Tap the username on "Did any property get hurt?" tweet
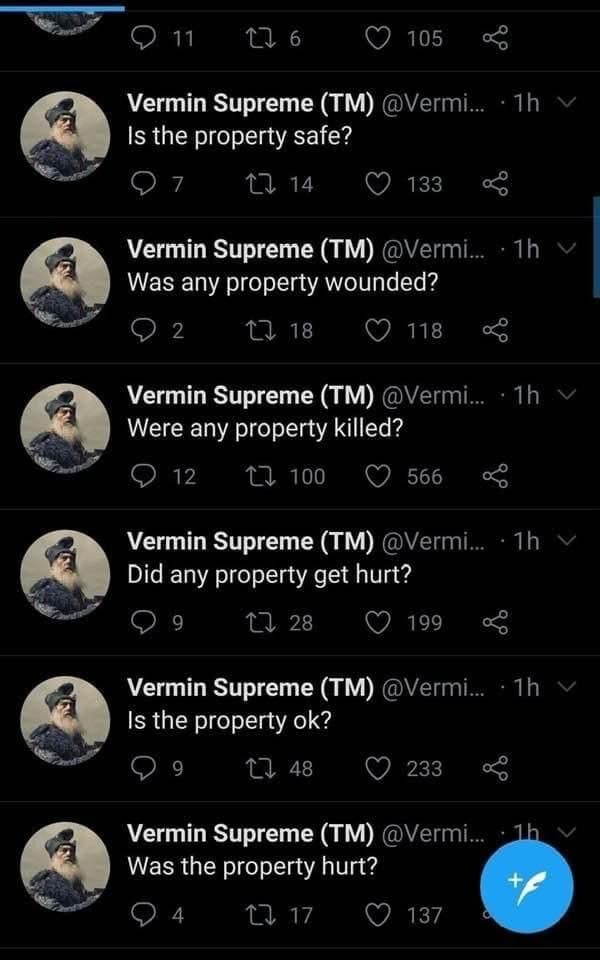The width and height of the screenshot is (600, 960). tap(250, 541)
